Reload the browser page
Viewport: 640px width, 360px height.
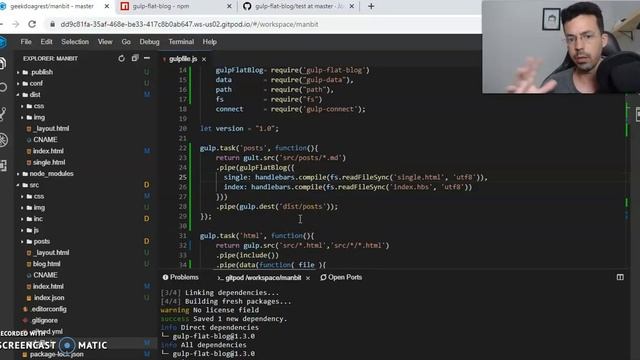pos(32,24)
